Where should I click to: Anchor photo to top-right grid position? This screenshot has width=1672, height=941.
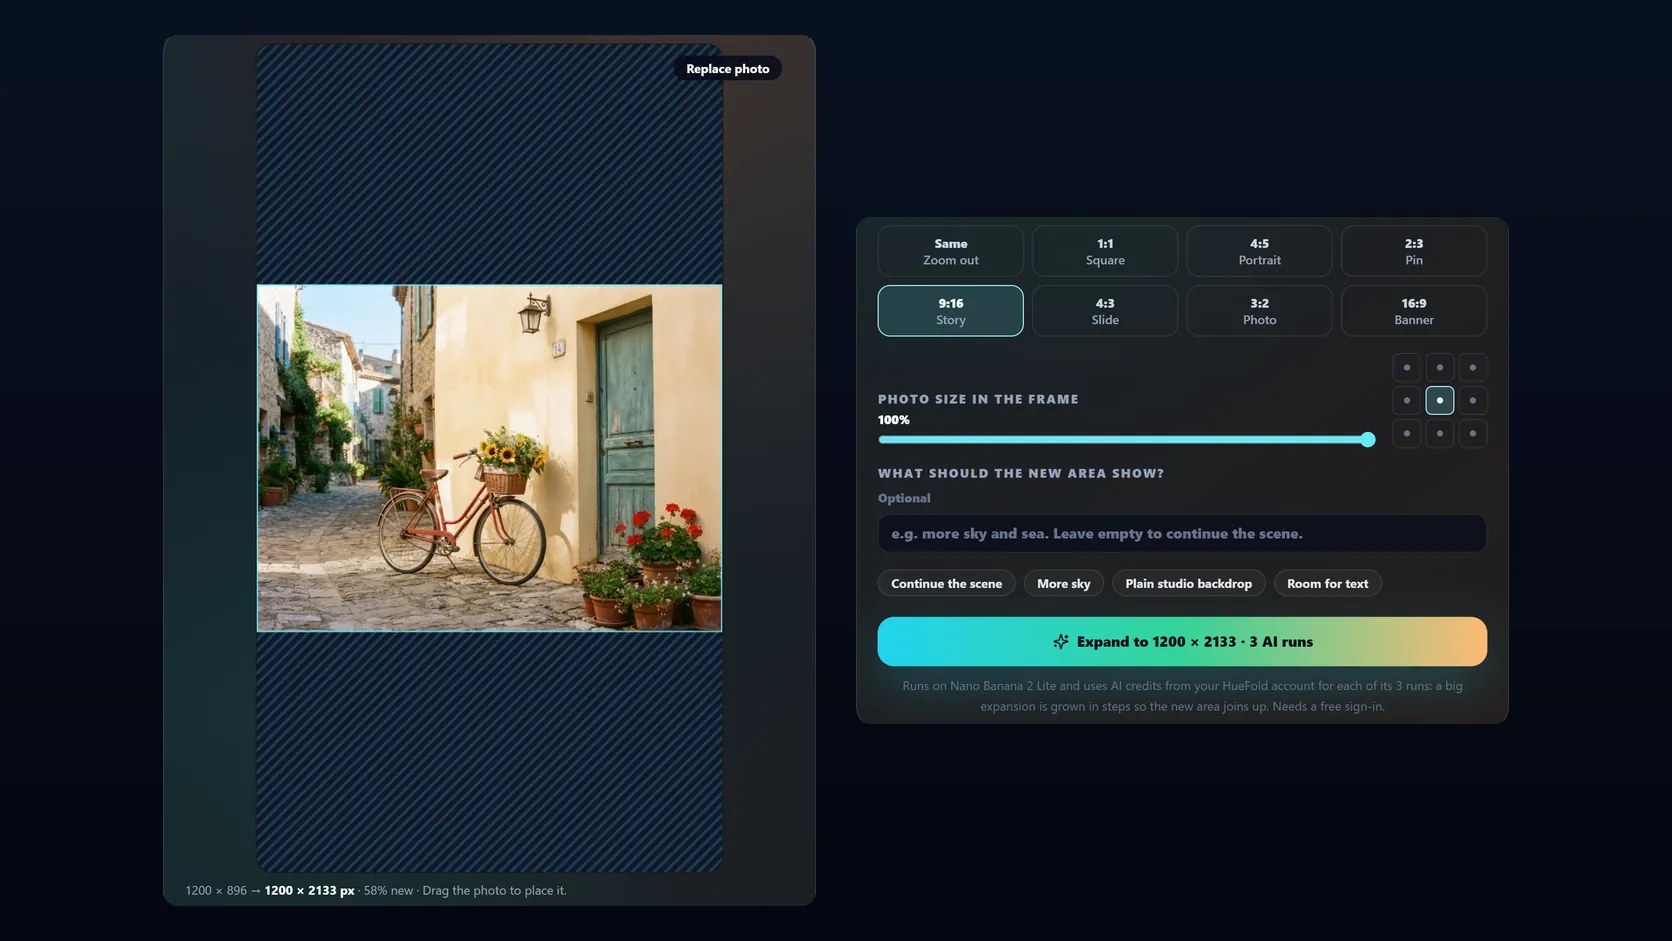(1473, 367)
